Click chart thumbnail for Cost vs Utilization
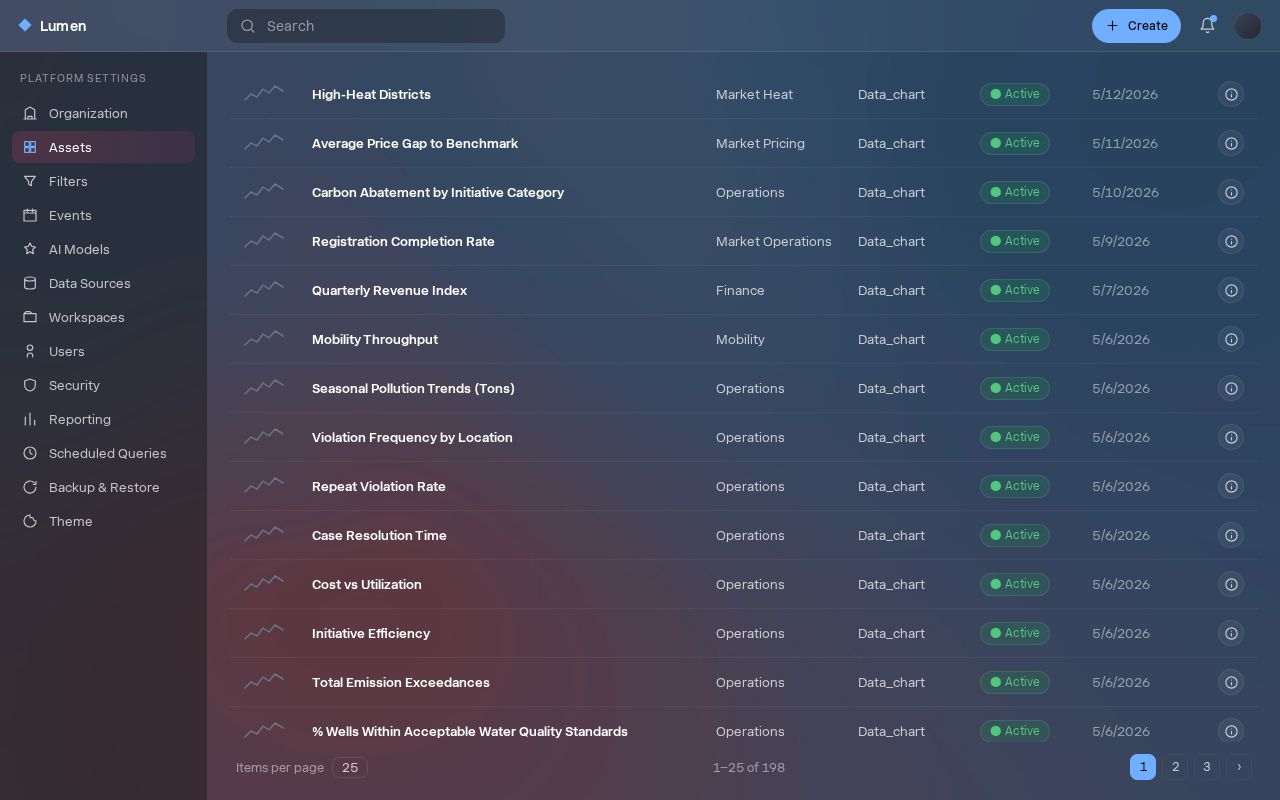The height and width of the screenshot is (800, 1280). point(264,584)
